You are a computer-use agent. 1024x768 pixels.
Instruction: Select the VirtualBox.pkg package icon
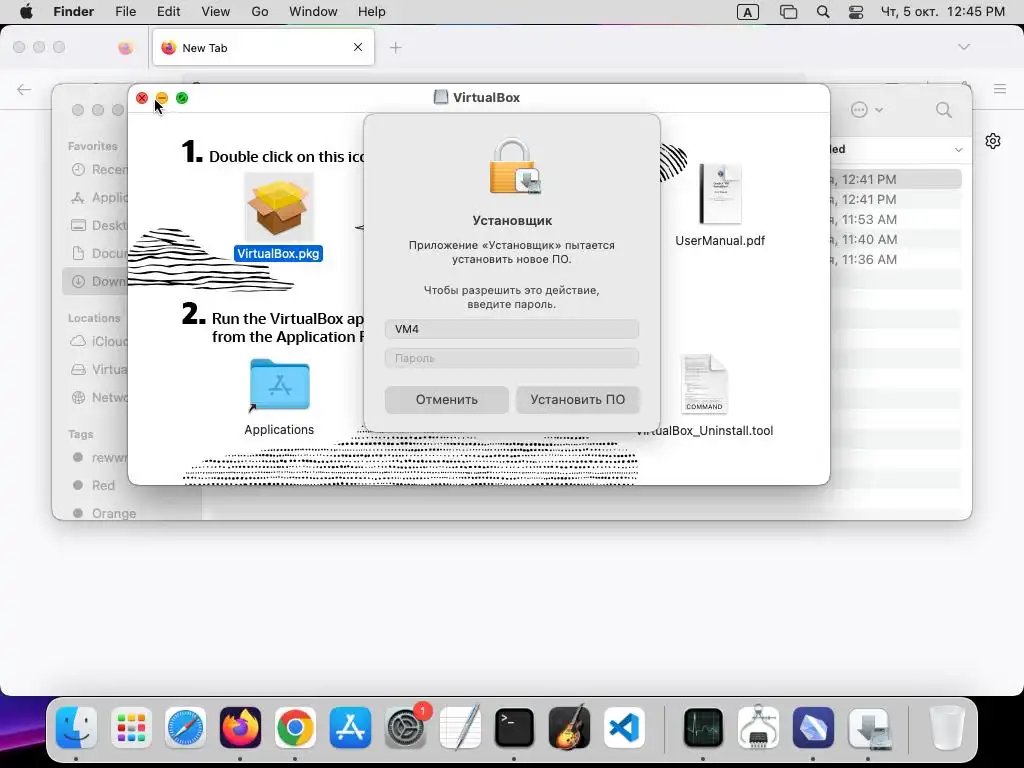click(279, 208)
